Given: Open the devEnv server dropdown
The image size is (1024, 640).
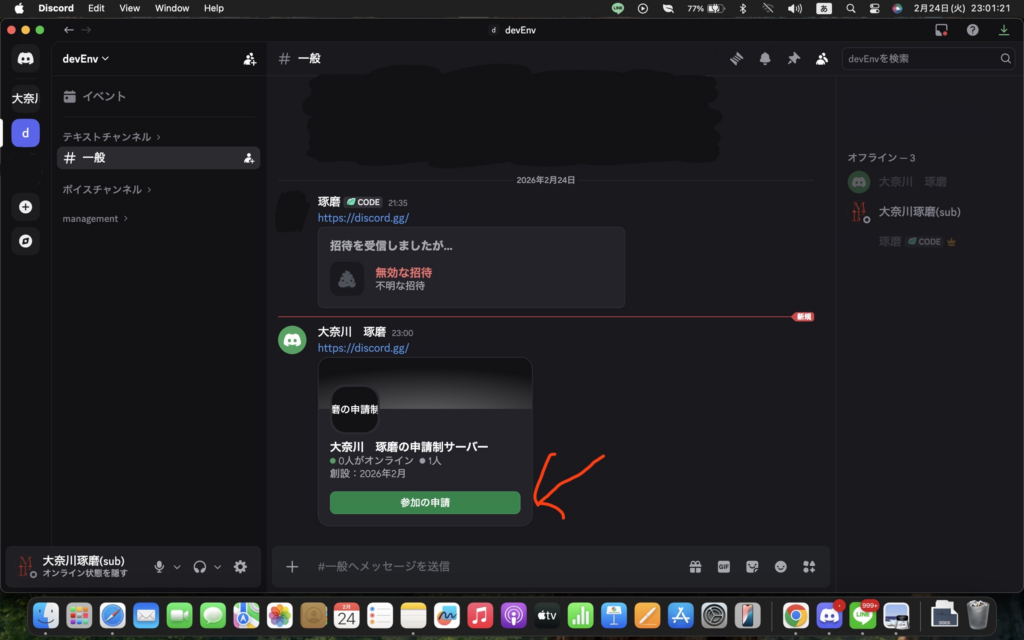Looking at the screenshot, I should coord(86,59).
